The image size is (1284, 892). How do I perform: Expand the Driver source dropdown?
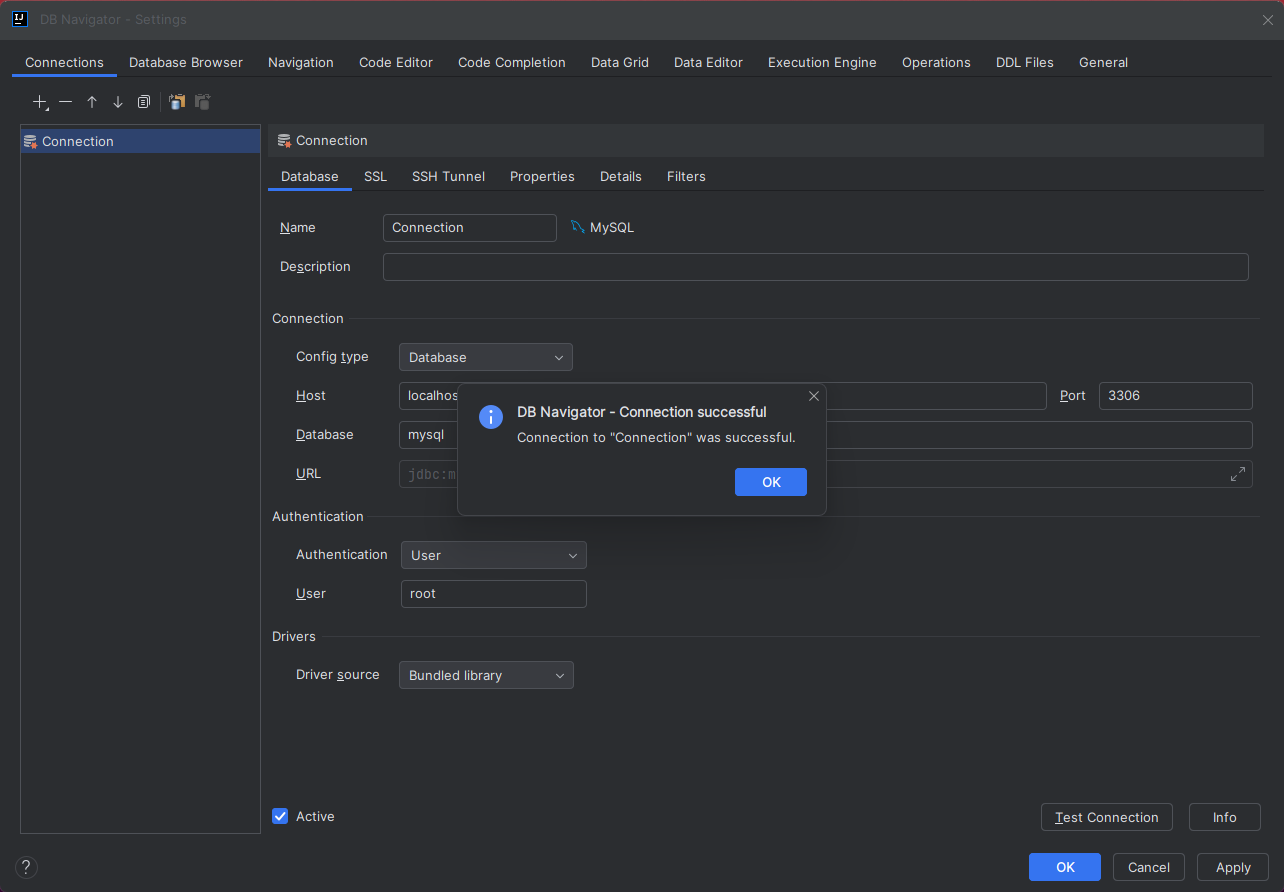coord(486,675)
